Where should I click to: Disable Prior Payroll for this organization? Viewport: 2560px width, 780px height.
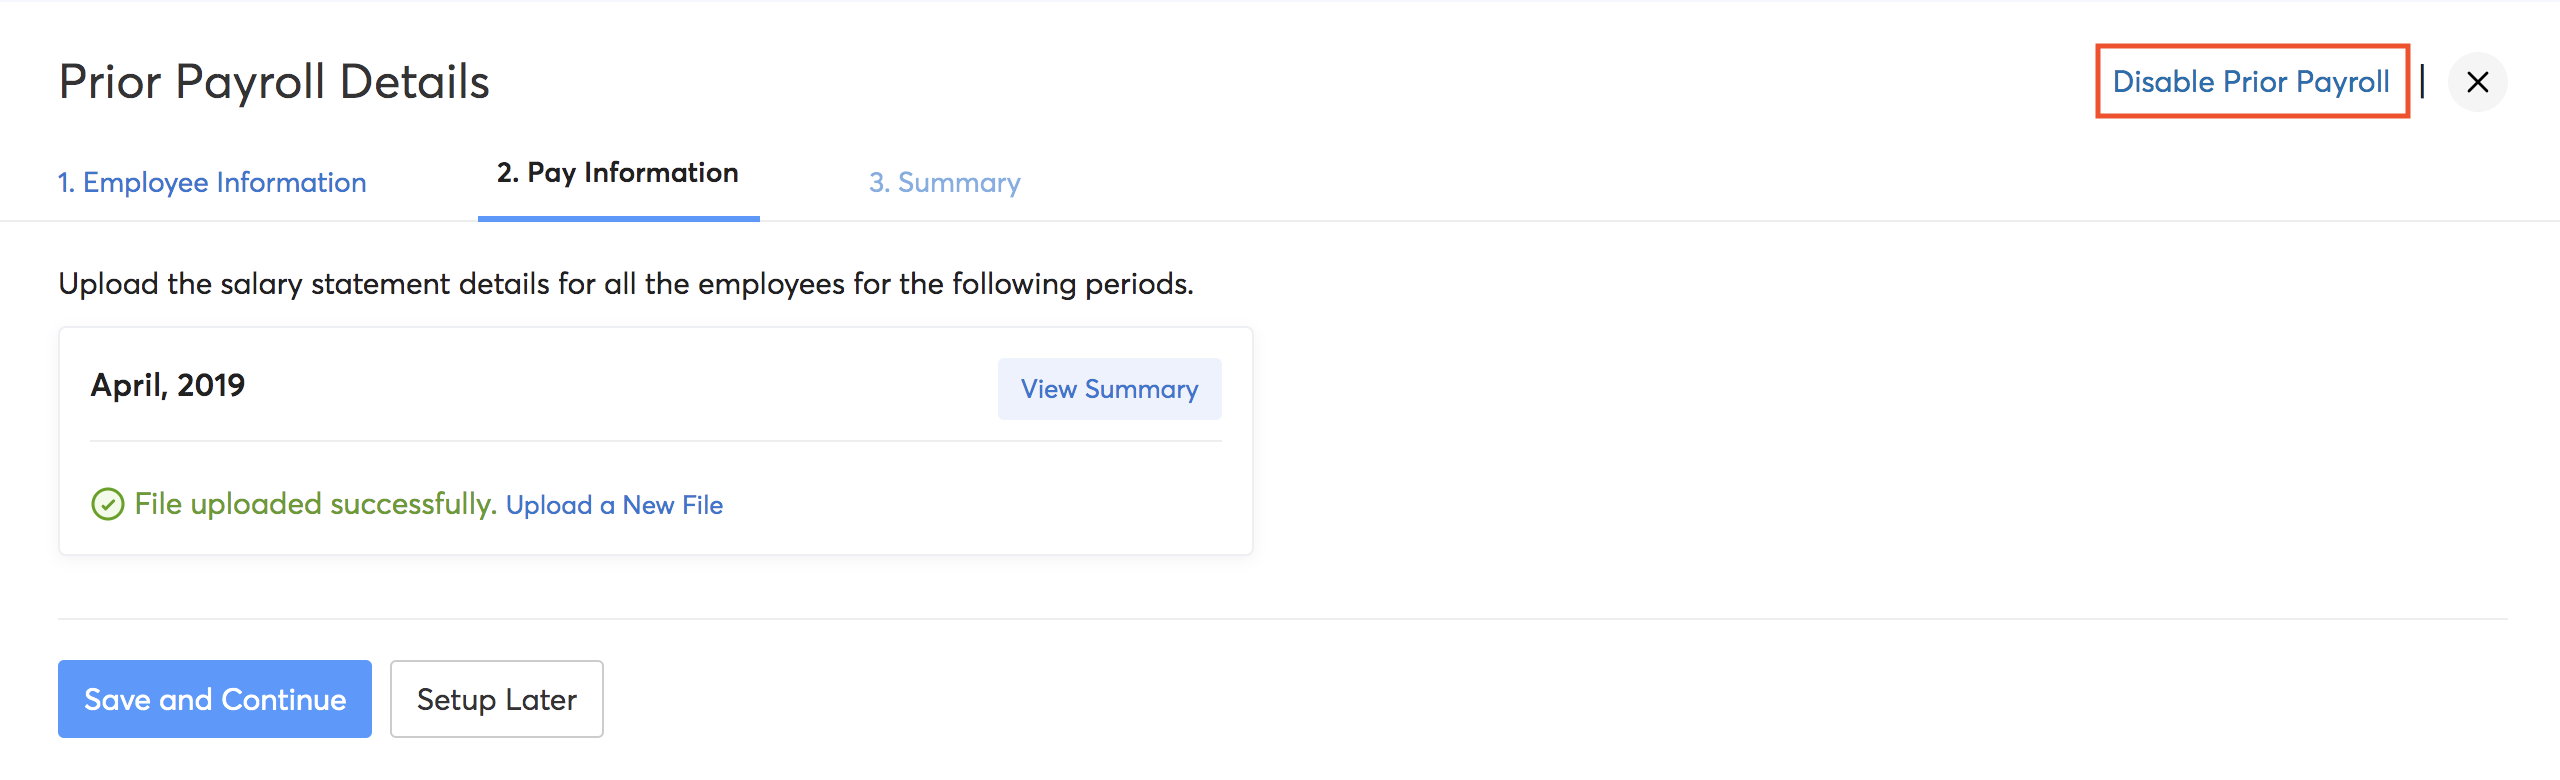click(x=2250, y=81)
